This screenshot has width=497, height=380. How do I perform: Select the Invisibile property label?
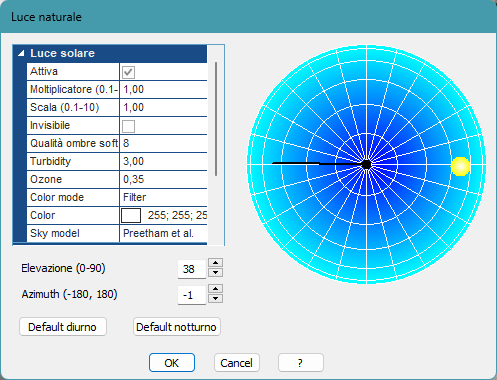(x=50, y=125)
